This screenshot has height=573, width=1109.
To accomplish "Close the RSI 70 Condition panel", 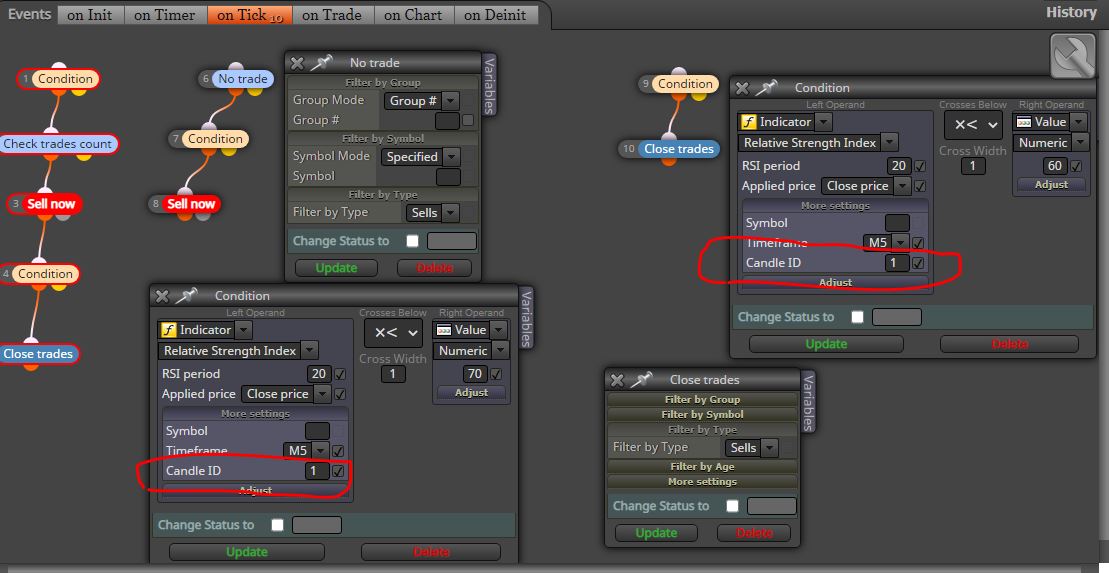I will (x=162, y=296).
